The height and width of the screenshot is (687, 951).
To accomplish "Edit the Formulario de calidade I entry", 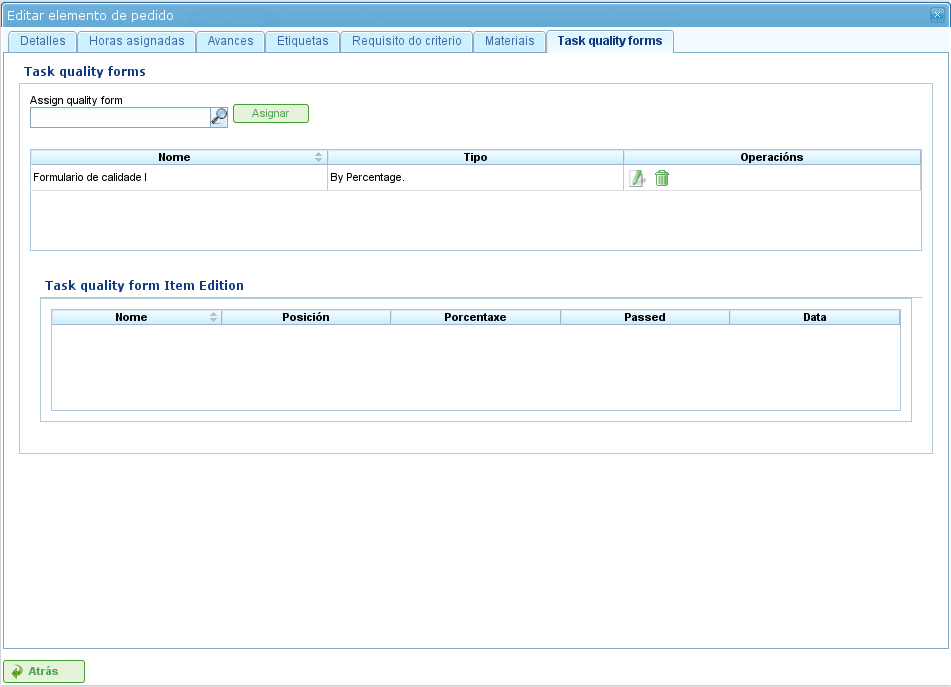I will tap(636, 178).
